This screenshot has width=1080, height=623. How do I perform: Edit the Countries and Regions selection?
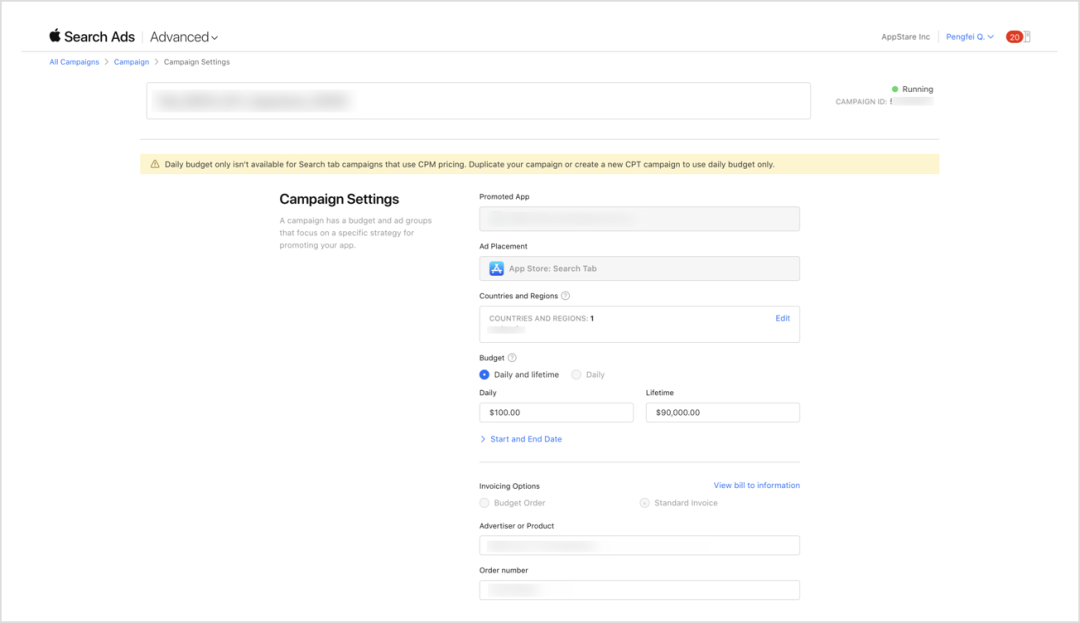pyautogui.click(x=782, y=318)
